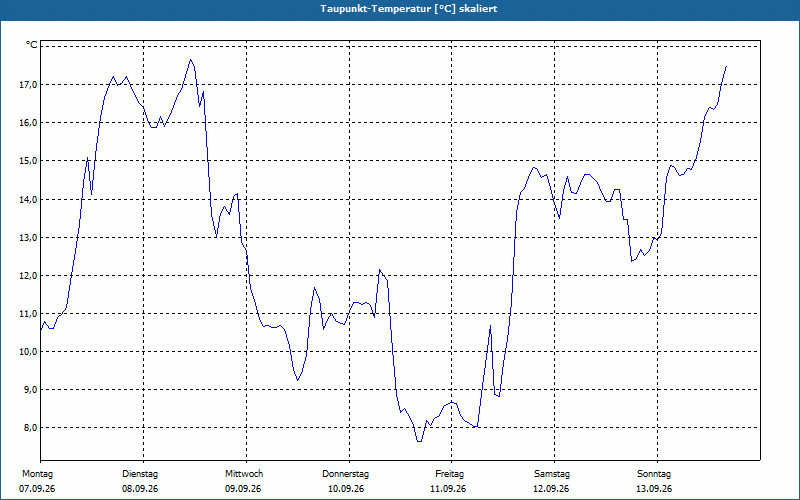Click the Dienstag day label
800x500 pixels.
click(x=140, y=474)
